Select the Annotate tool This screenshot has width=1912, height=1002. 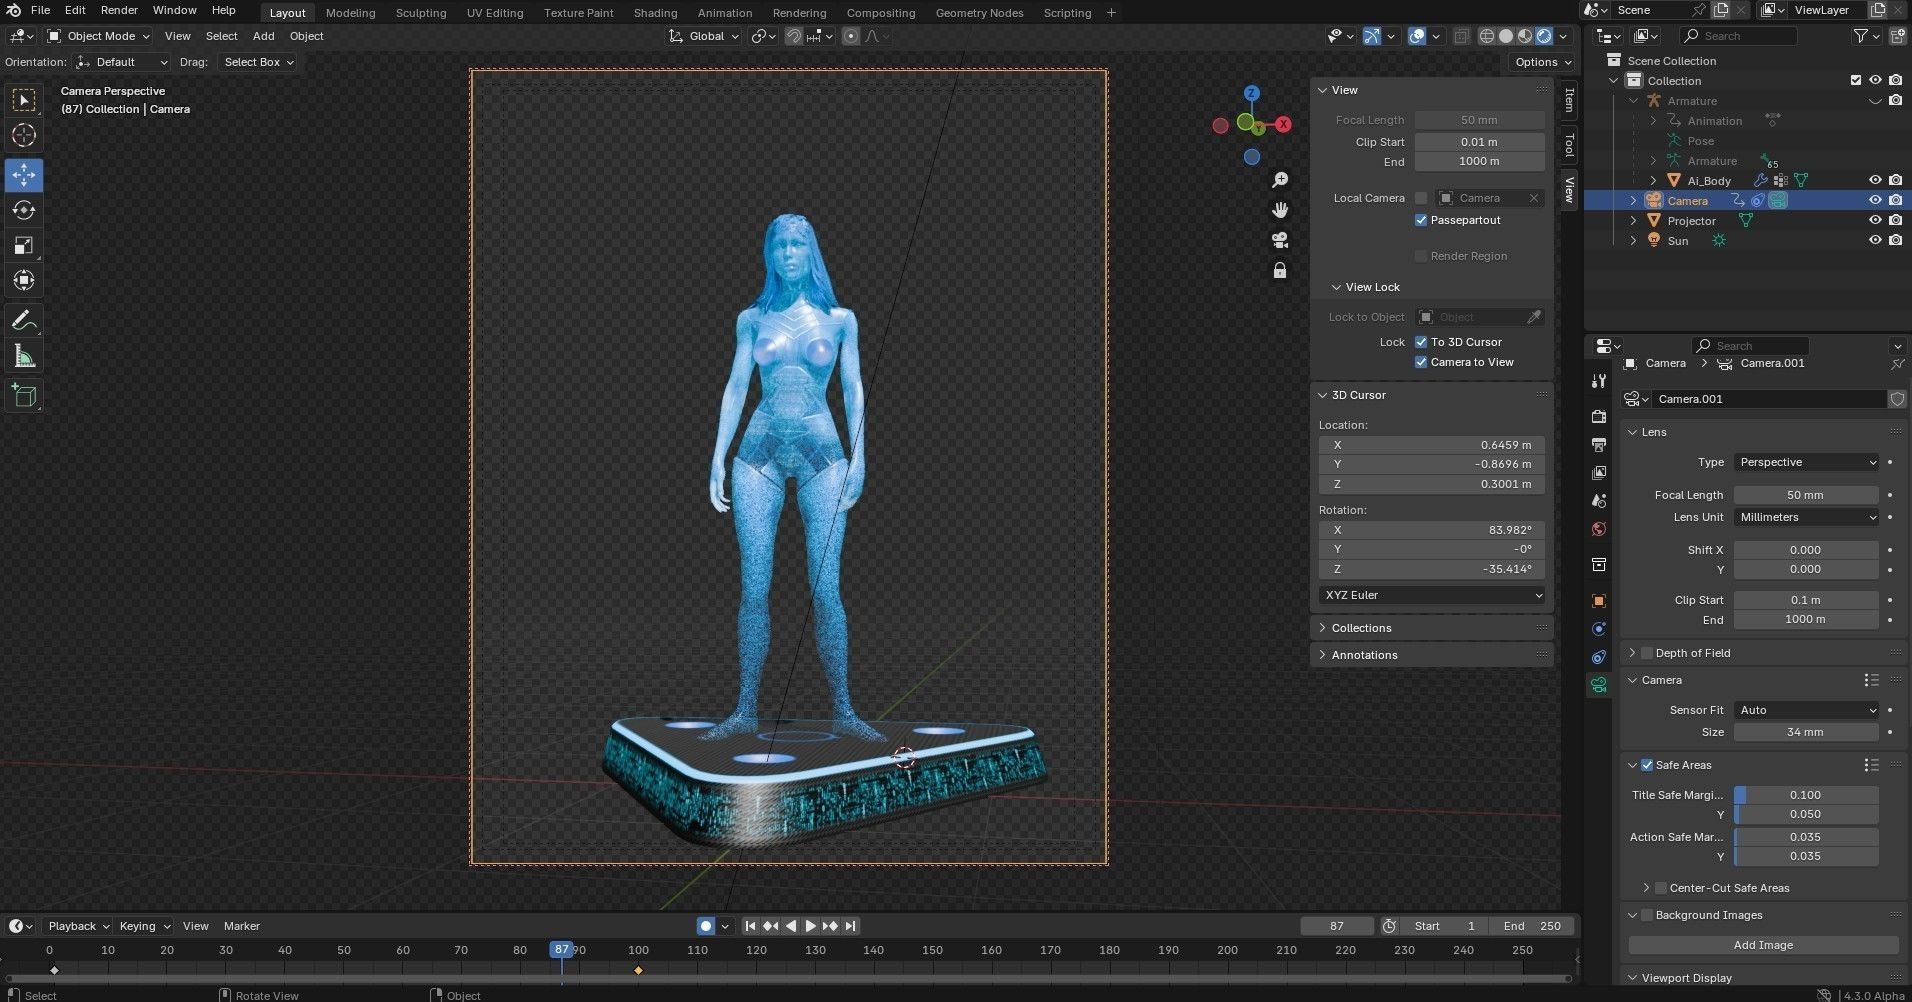24,321
